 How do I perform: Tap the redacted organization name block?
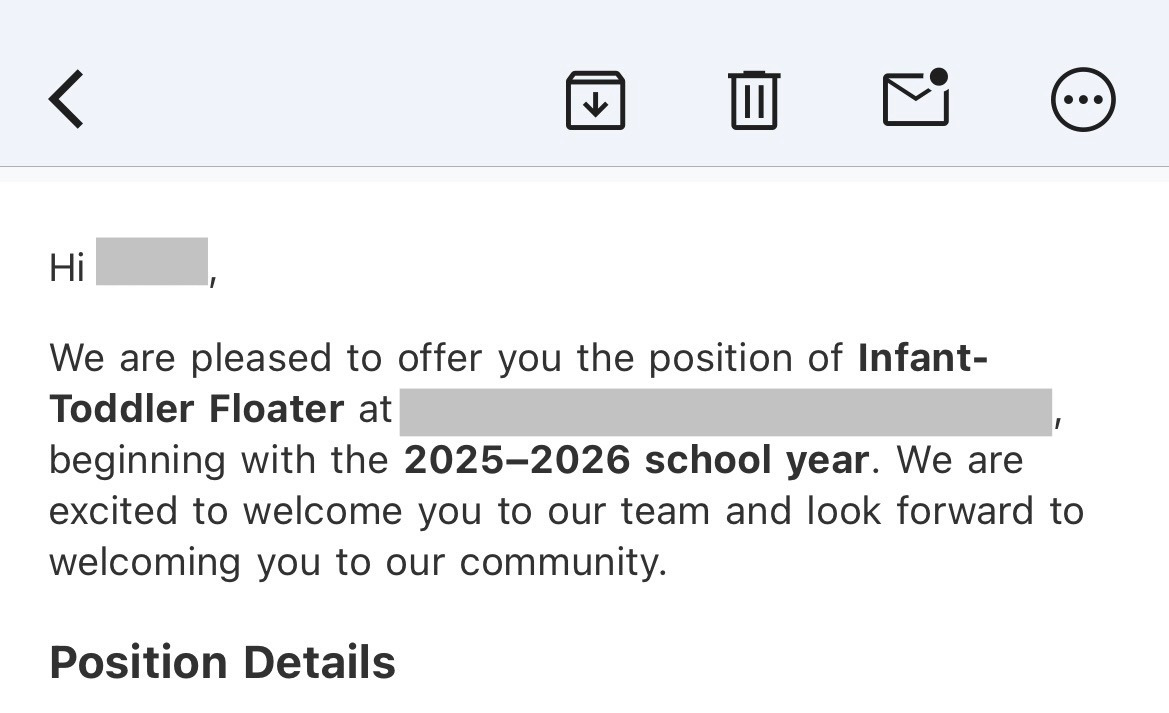point(725,412)
